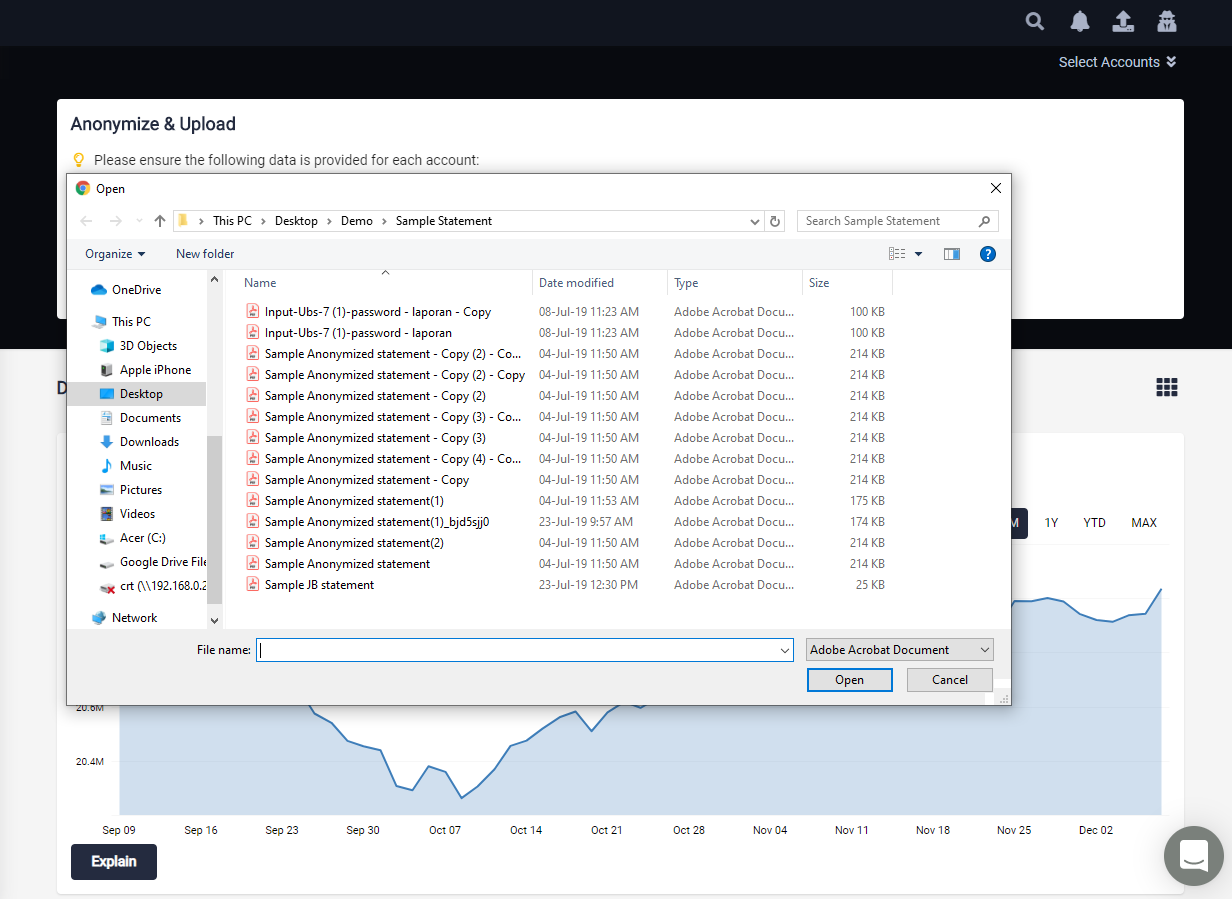The width and height of the screenshot is (1232, 899).
Task: Select the YTD chart range tab
Action: pyautogui.click(x=1095, y=523)
